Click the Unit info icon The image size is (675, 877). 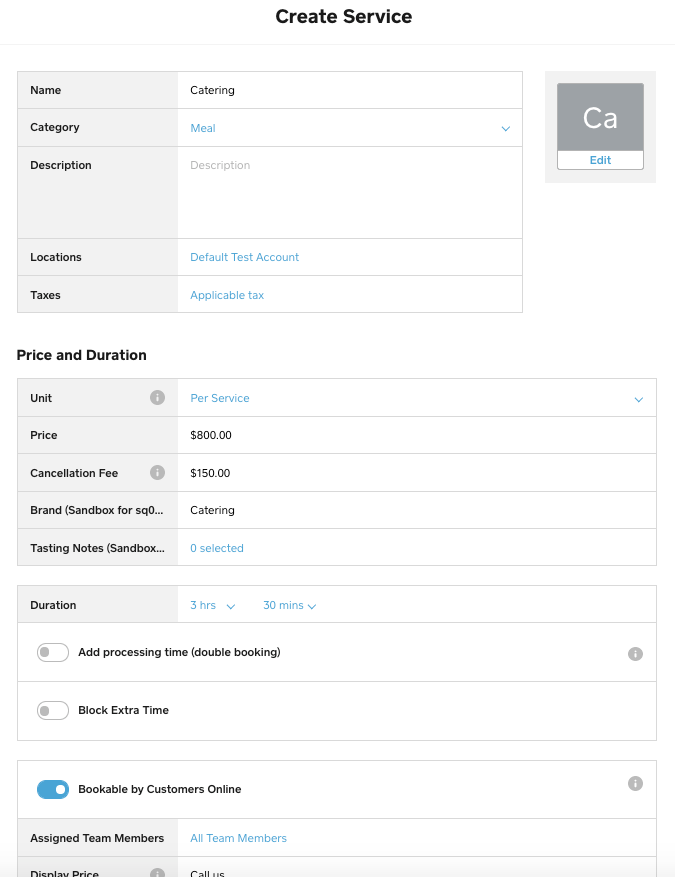[157, 398]
